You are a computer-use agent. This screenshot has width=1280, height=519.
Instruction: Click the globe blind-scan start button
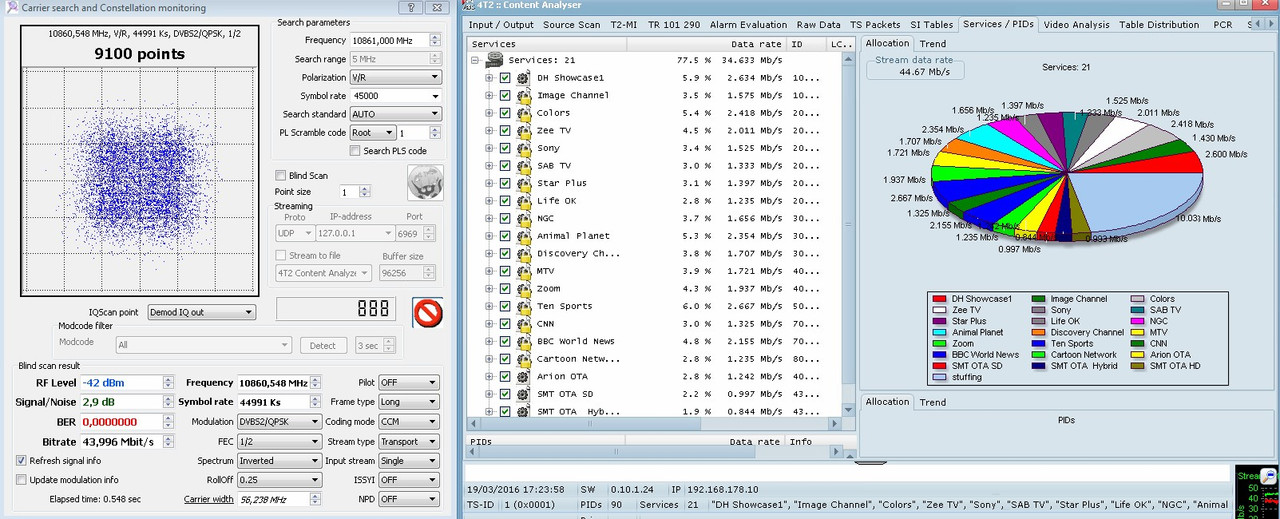[425, 182]
